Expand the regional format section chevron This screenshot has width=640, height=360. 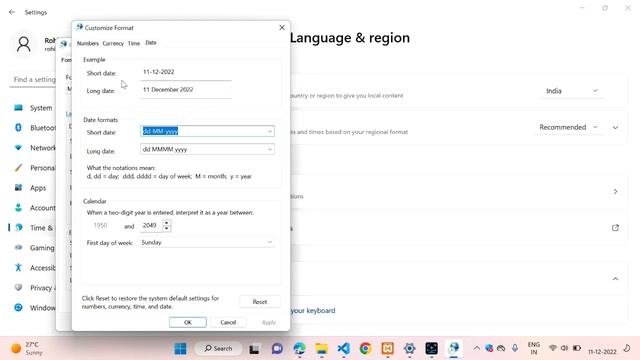point(615,128)
